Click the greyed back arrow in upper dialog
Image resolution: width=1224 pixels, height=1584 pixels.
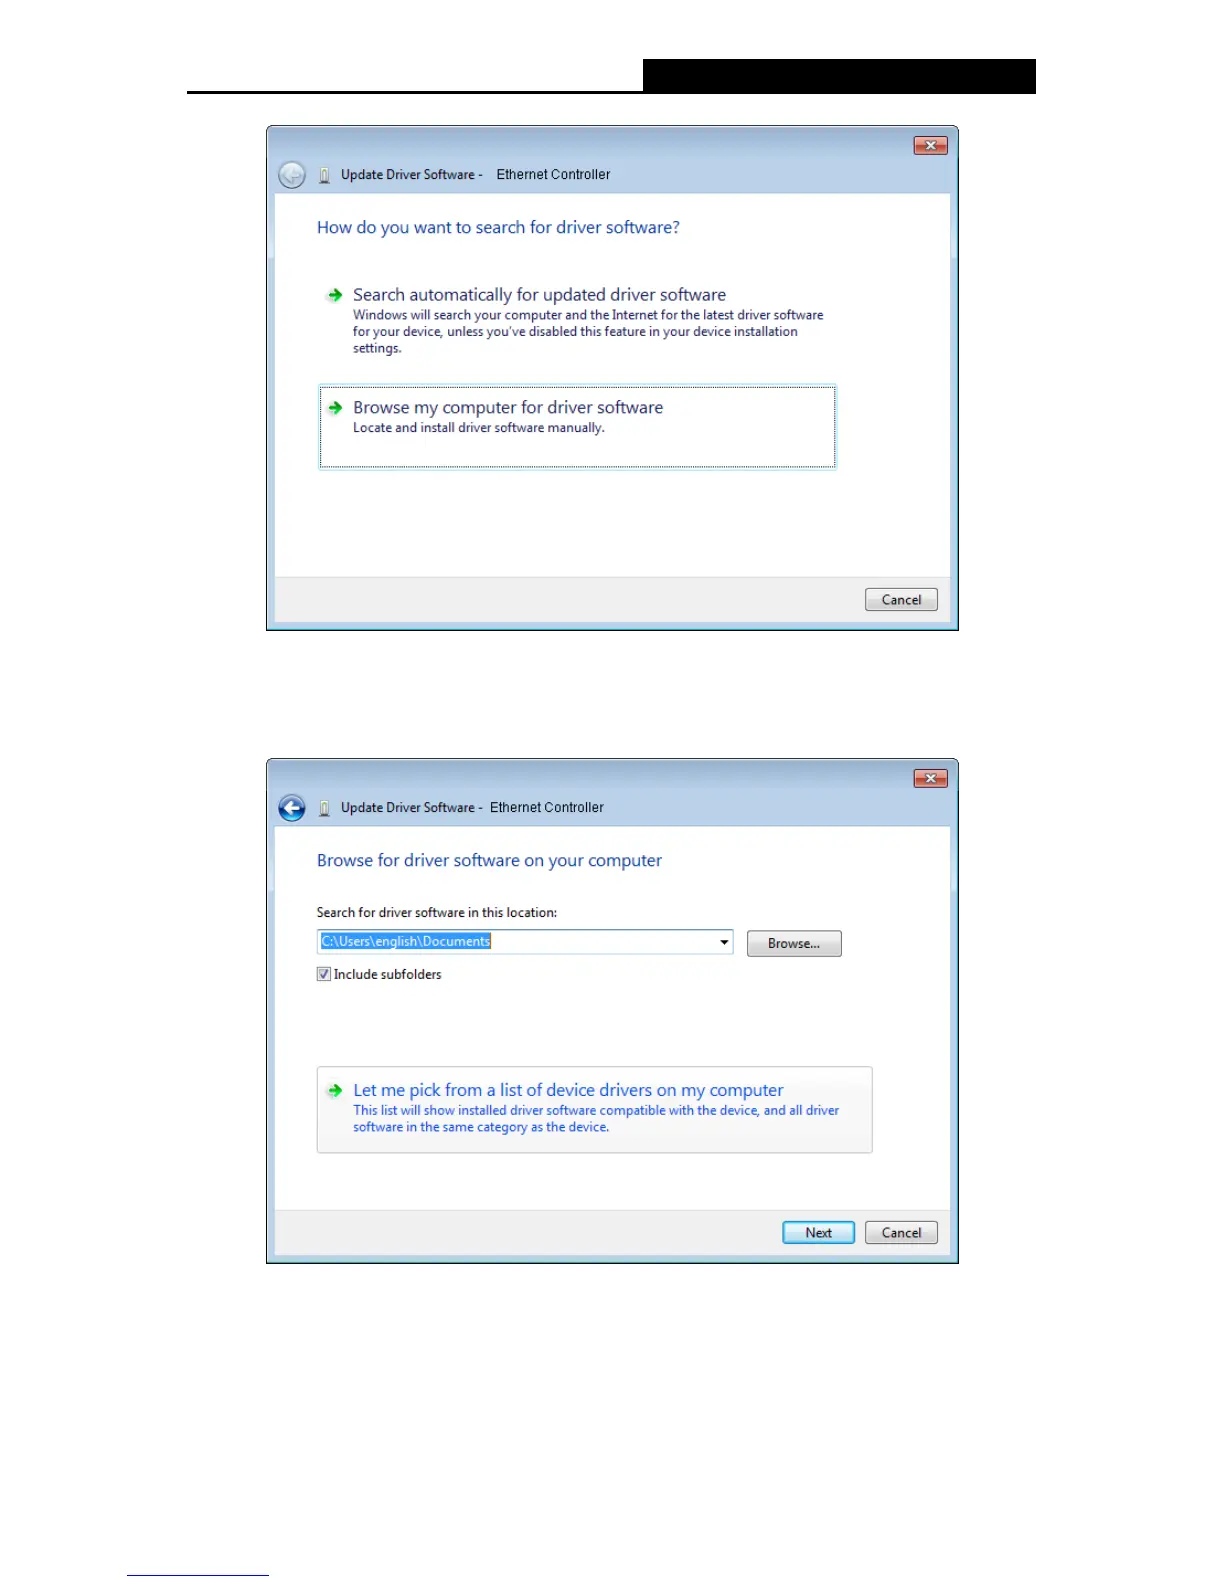point(292,175)
